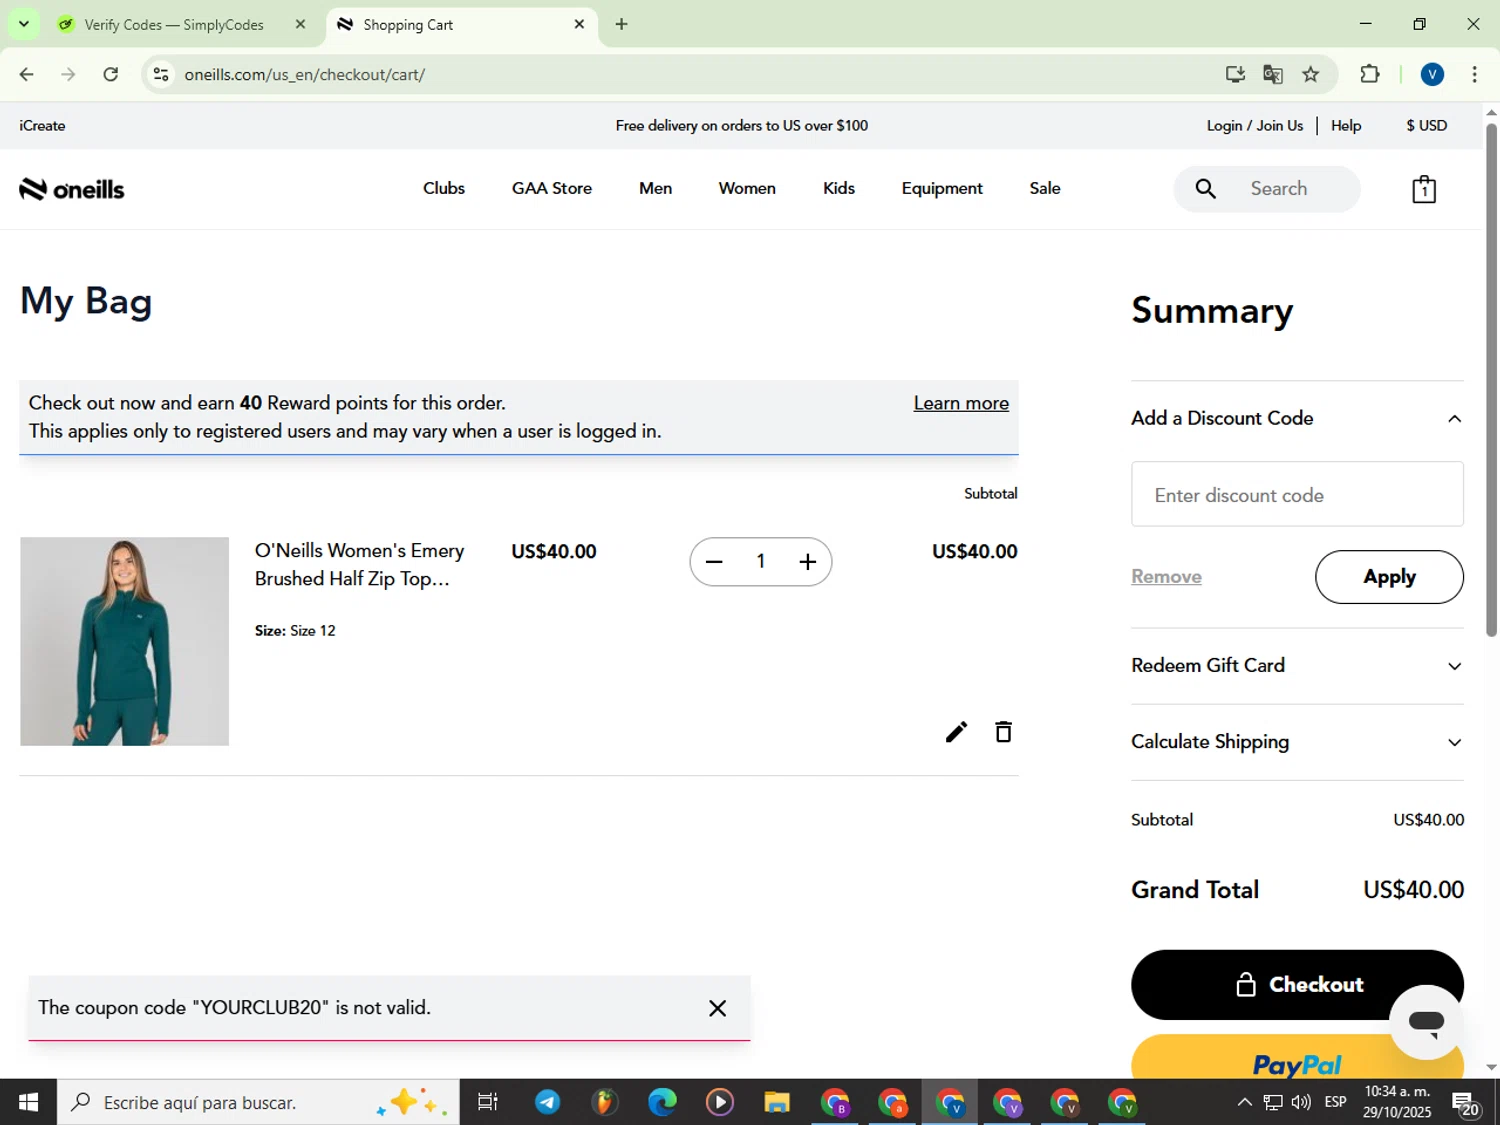Open Microsoft Edge from the taskbar

pyautogui.click(x=662, y=1102)
